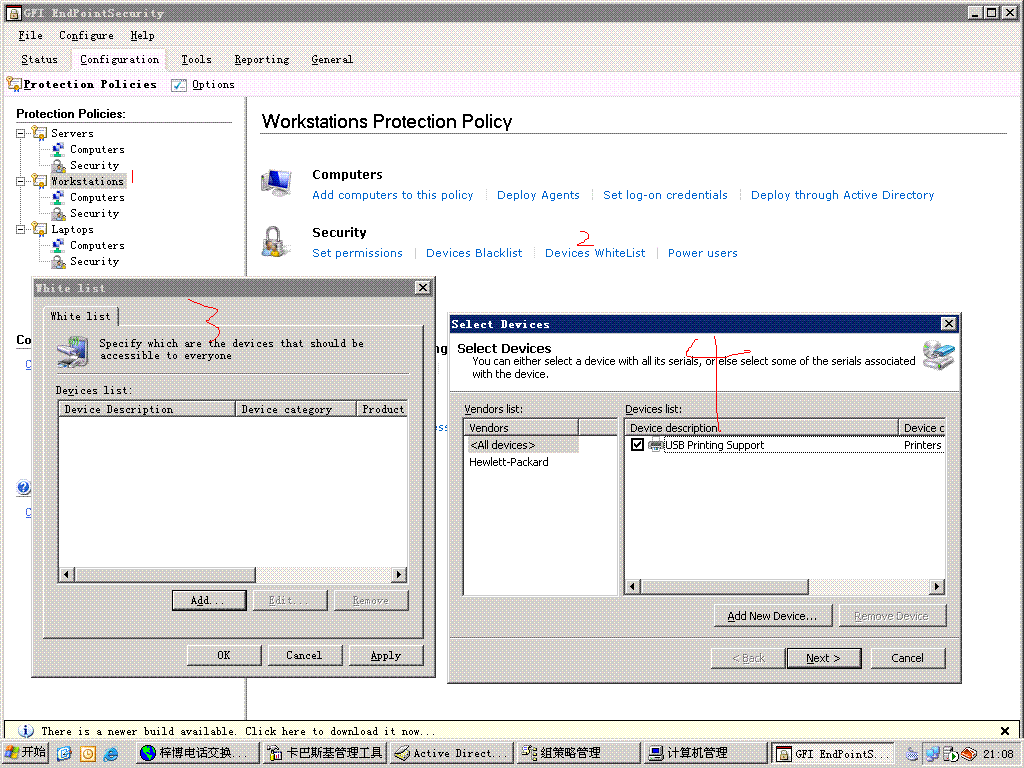The height and width of the screenshot is (768, 1024).
Task: Click OK in White list dialog
Action: point(224,655)
